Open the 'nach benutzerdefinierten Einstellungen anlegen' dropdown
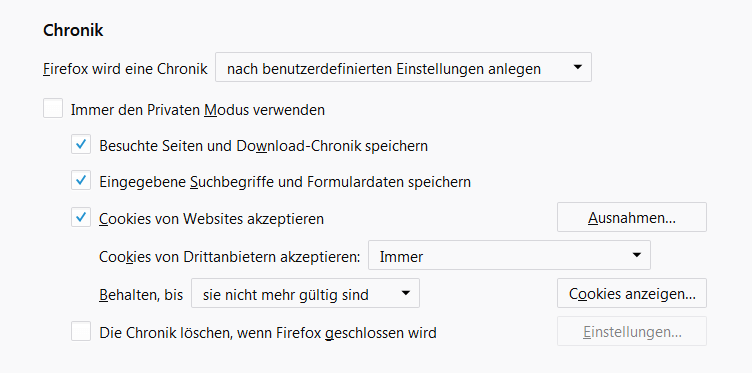The width and height of the screenshot is (752, 373). 403,68
